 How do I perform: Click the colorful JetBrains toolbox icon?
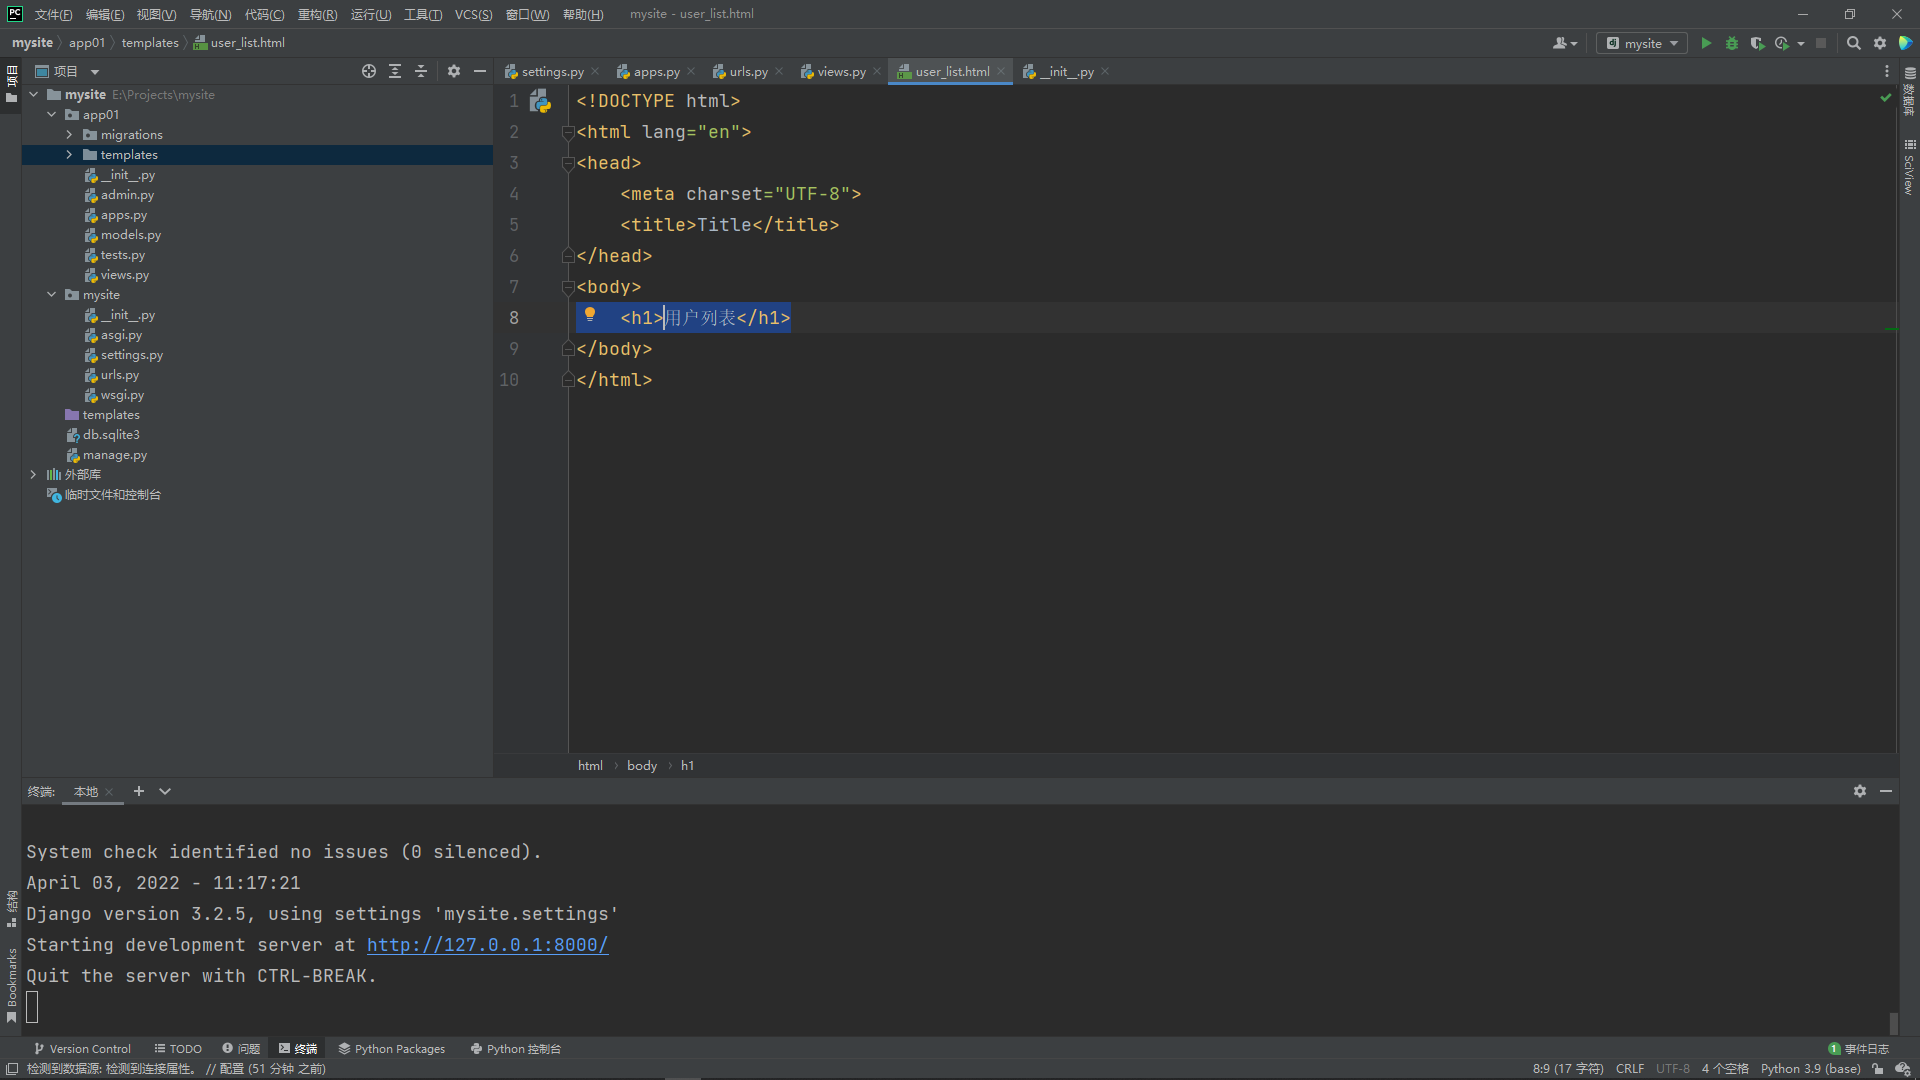tap(1906, 43)
